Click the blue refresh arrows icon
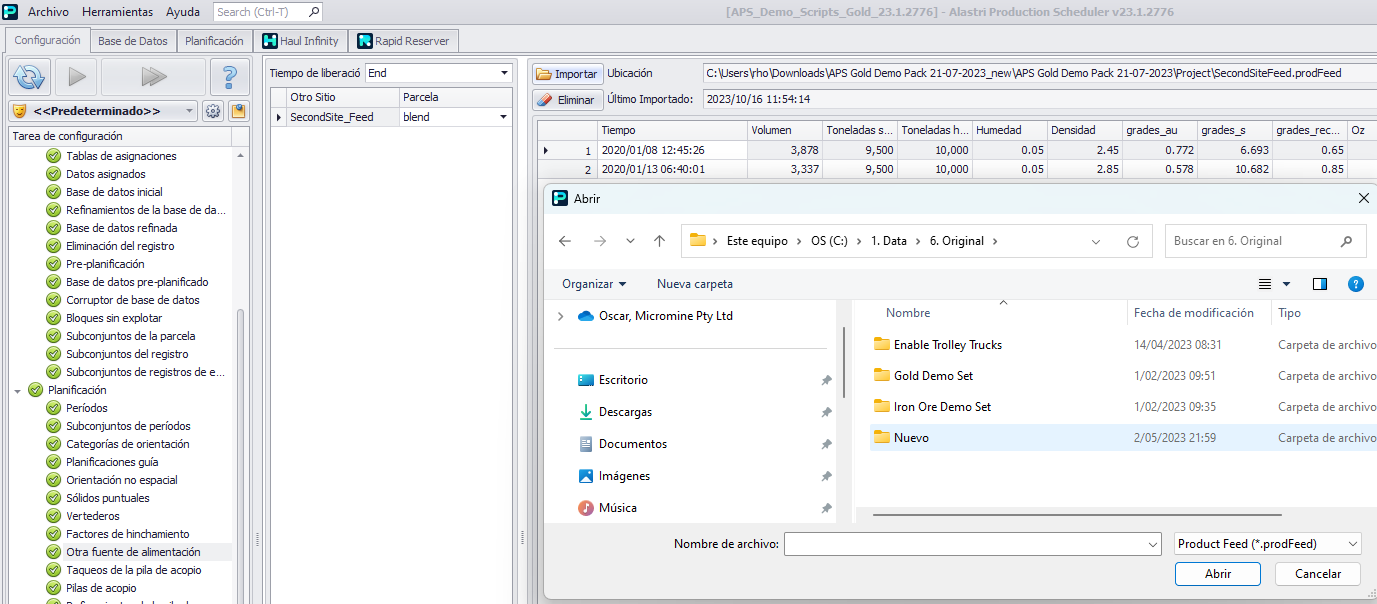 click(x=30, y=77)
